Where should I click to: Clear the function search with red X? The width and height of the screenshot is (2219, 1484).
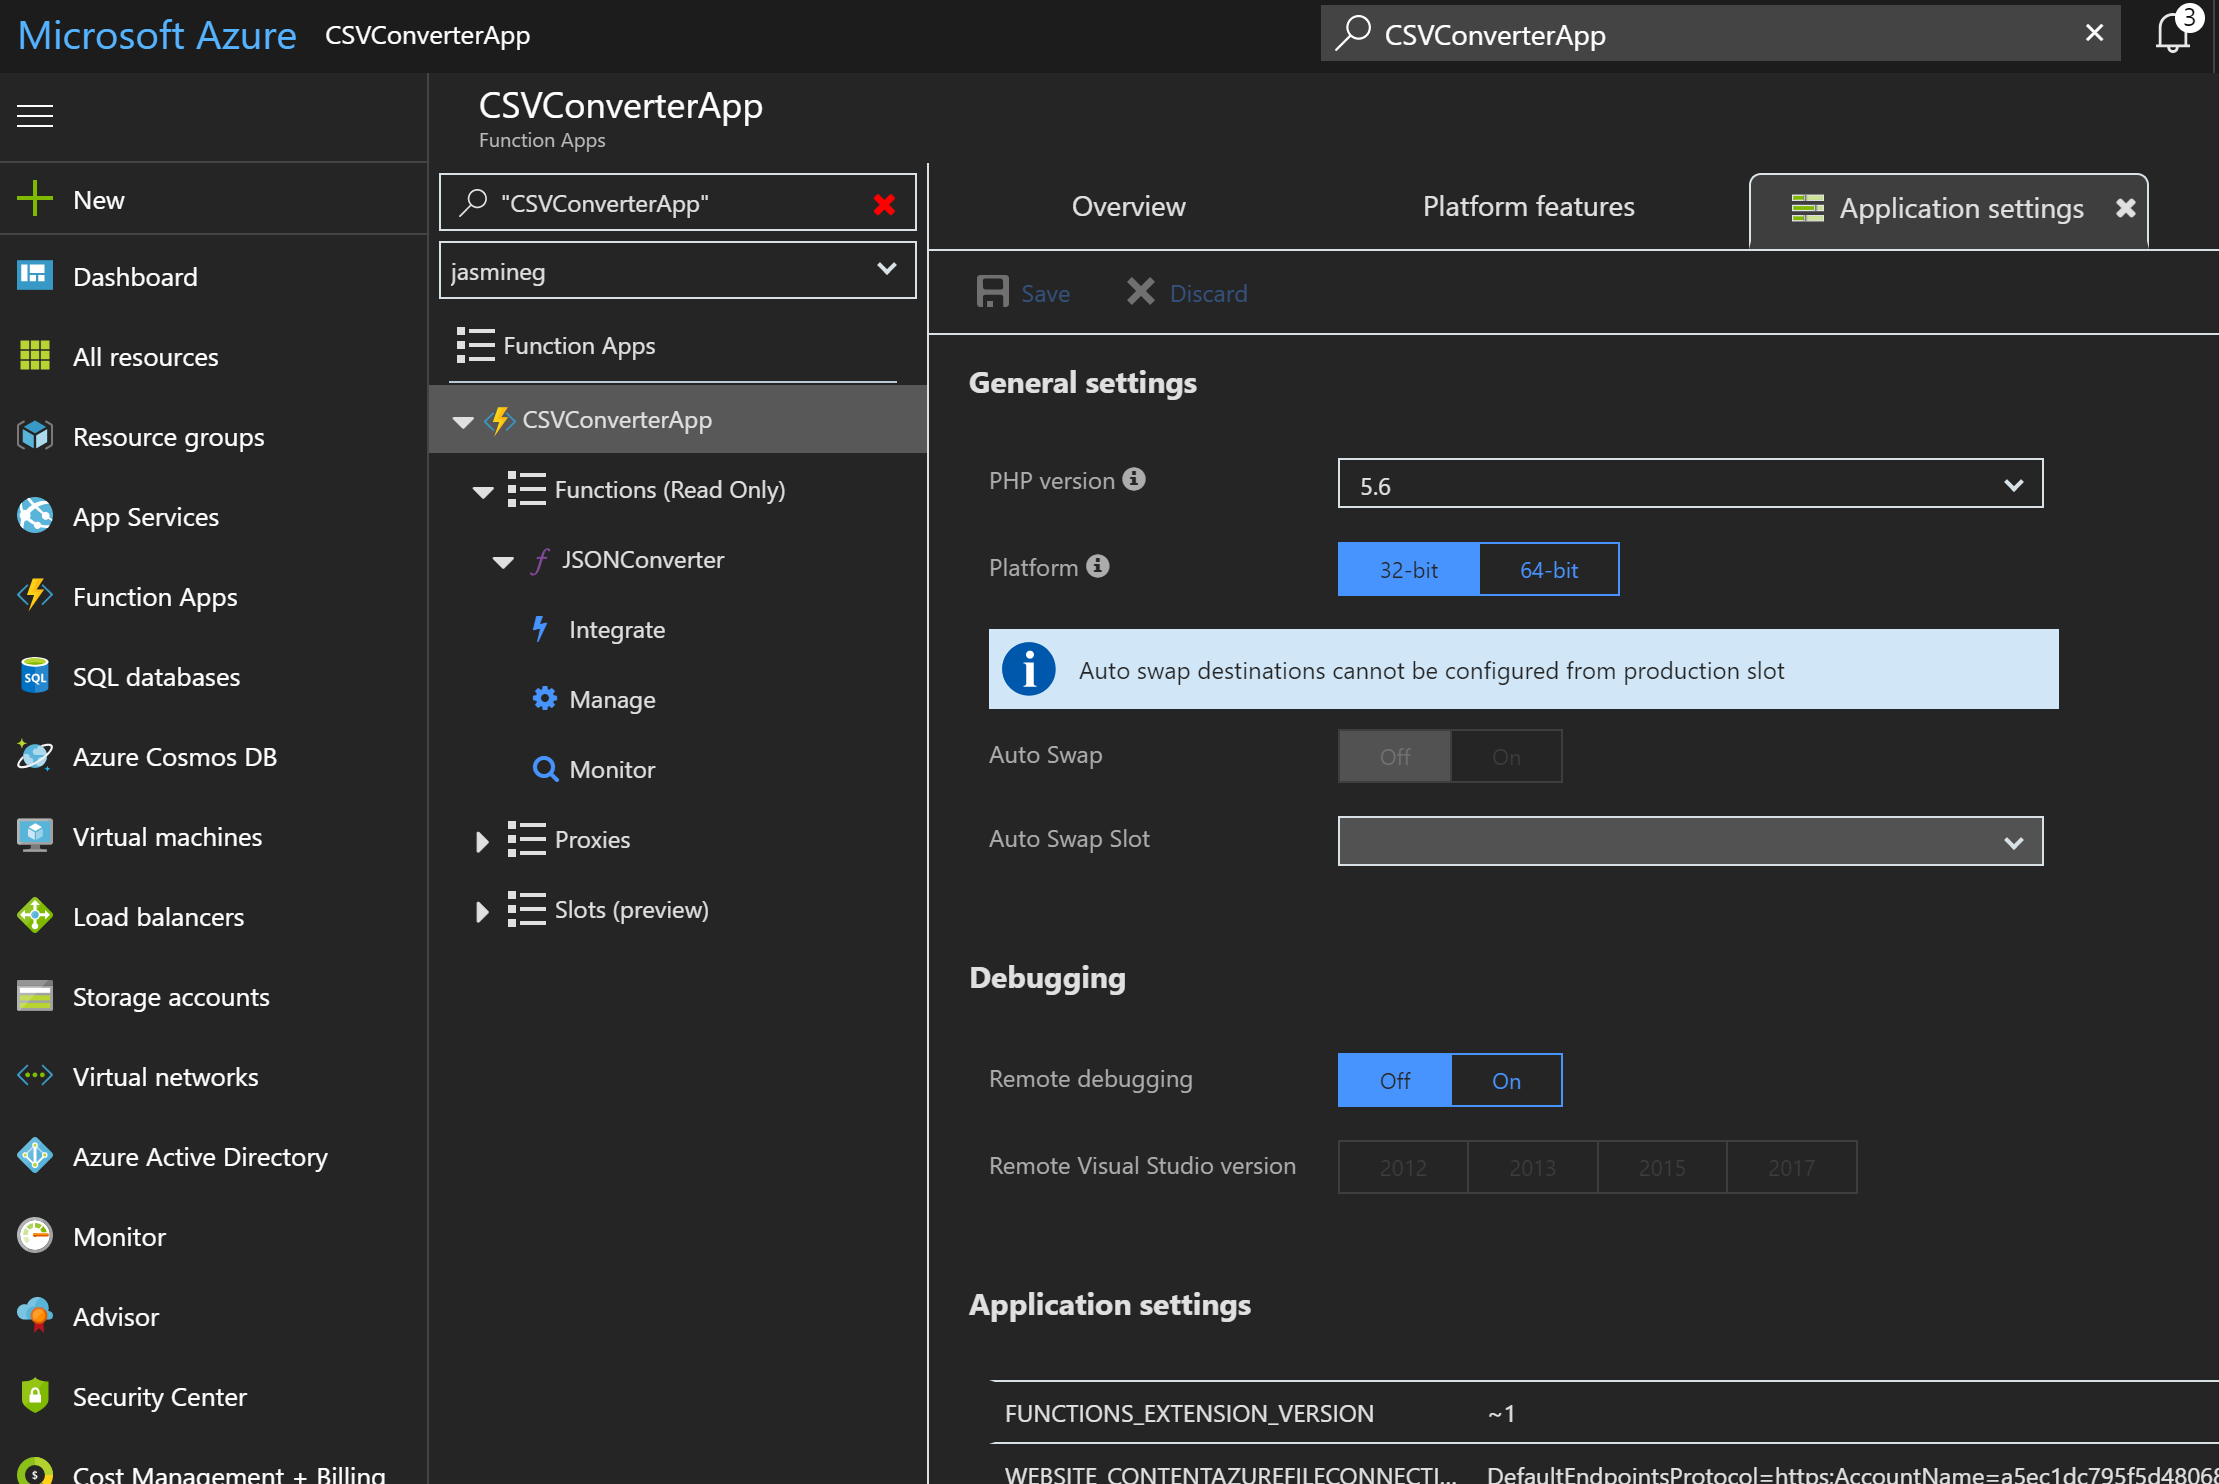[884, 204]
